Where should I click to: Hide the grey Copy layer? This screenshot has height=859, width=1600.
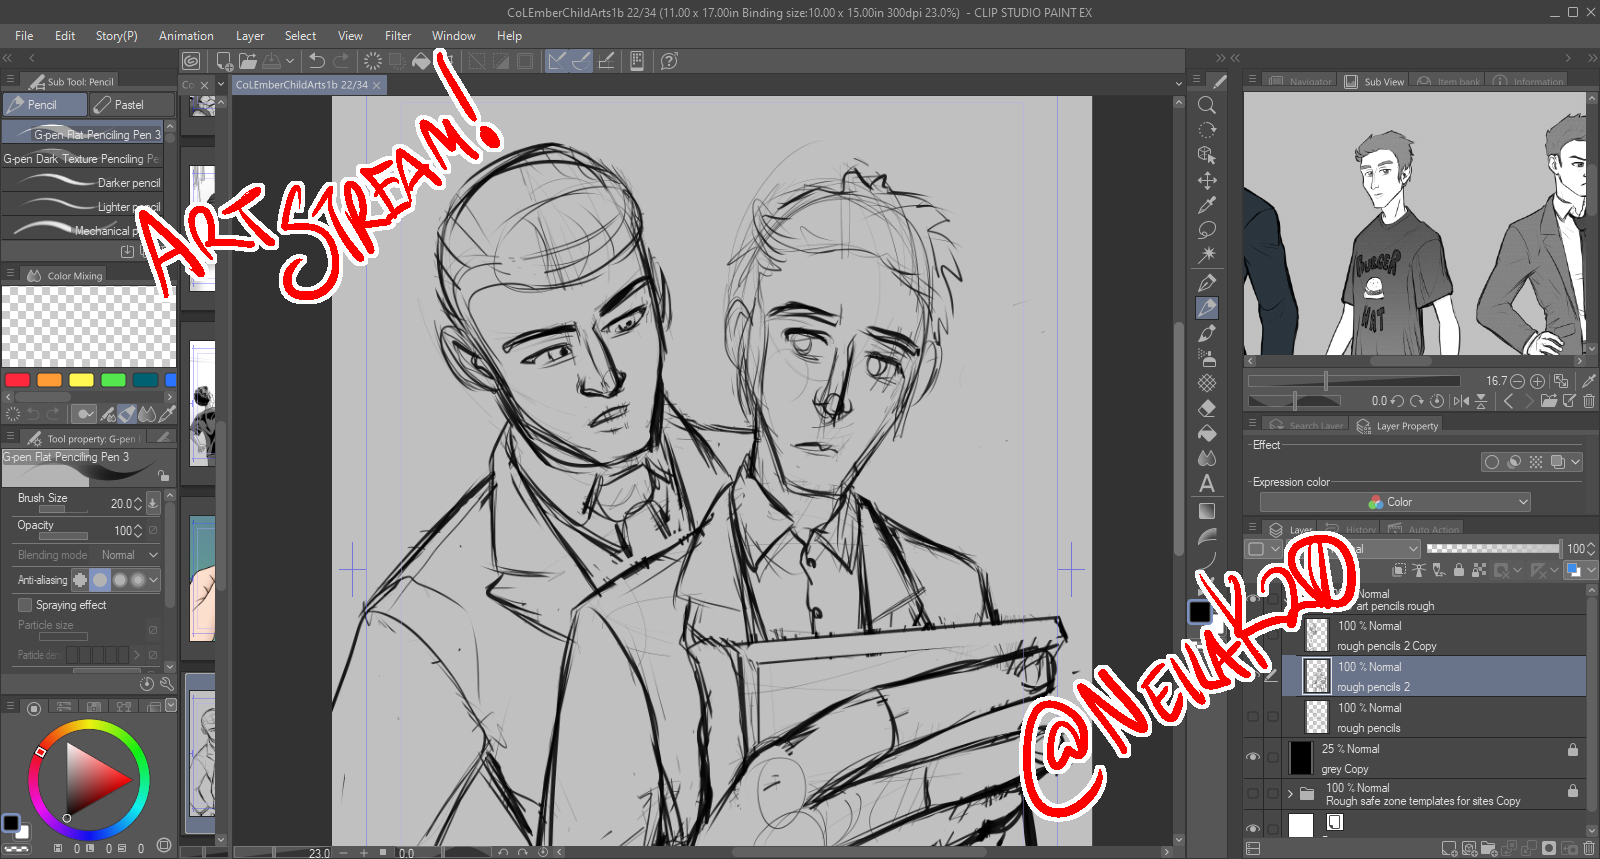tap(1253, 757)
